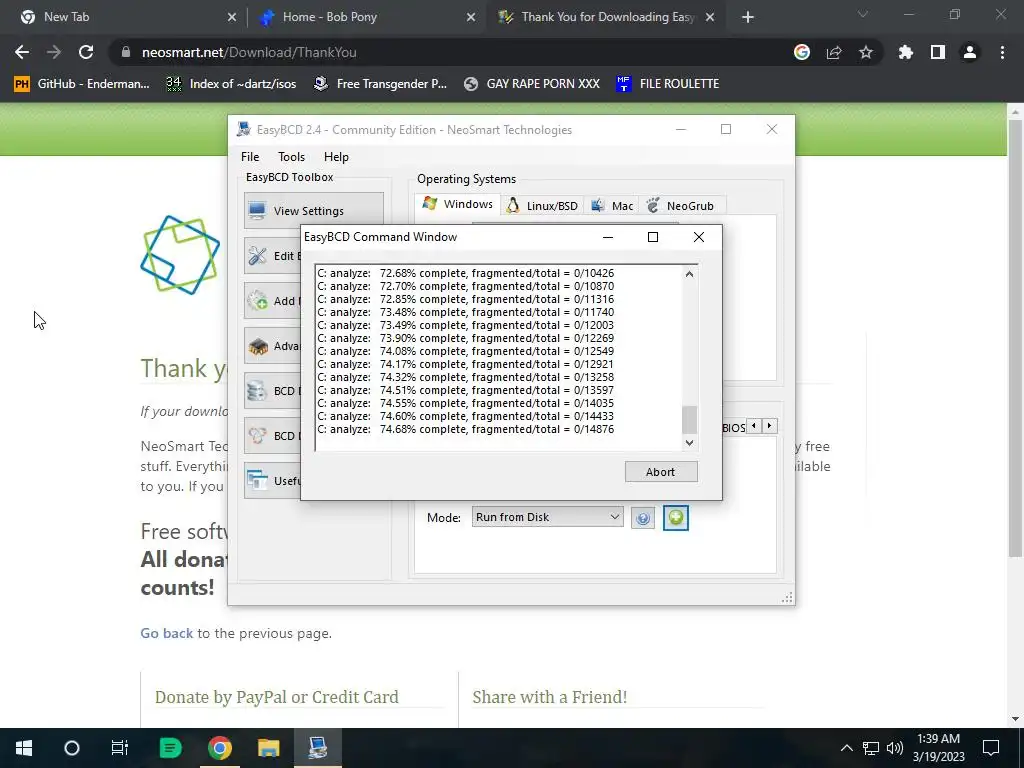Open the FILE ROULETTE bookmark
This screenshot has height=768, width=1024.
click(x=667, y=84)
